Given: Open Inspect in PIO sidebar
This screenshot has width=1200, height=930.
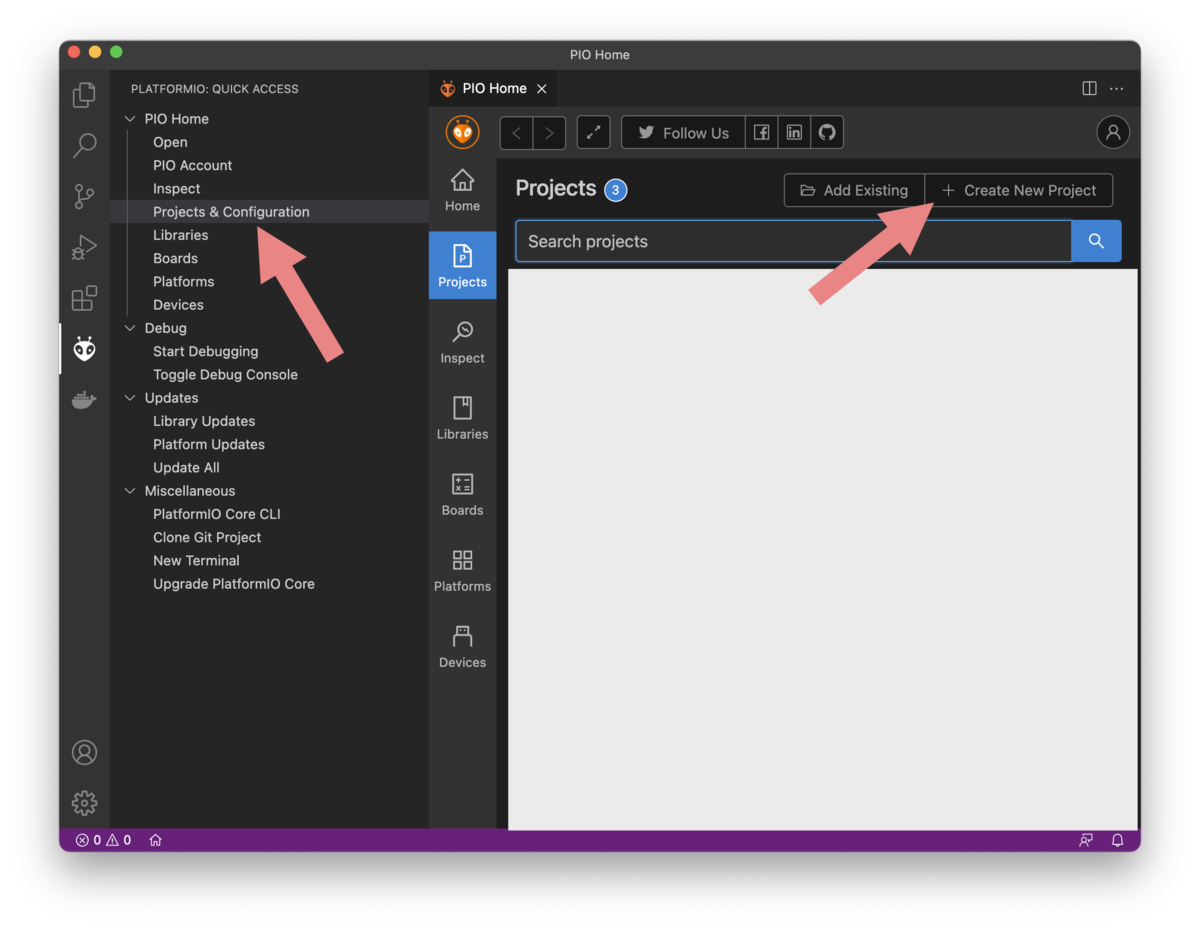Looking at the screenshot, I should [x=462, y=342].
